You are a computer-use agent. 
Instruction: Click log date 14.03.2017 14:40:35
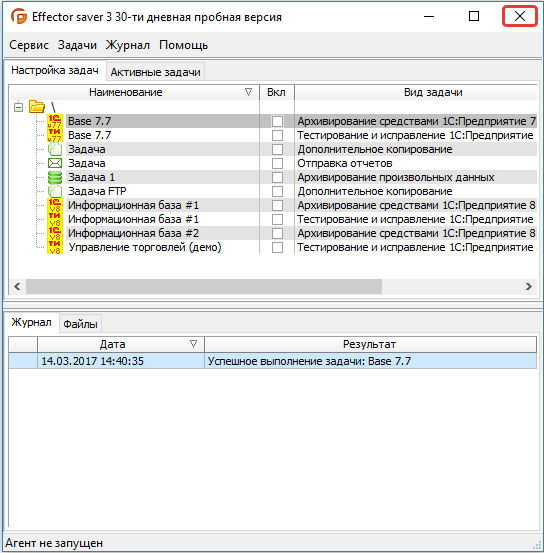click(92, 361)
